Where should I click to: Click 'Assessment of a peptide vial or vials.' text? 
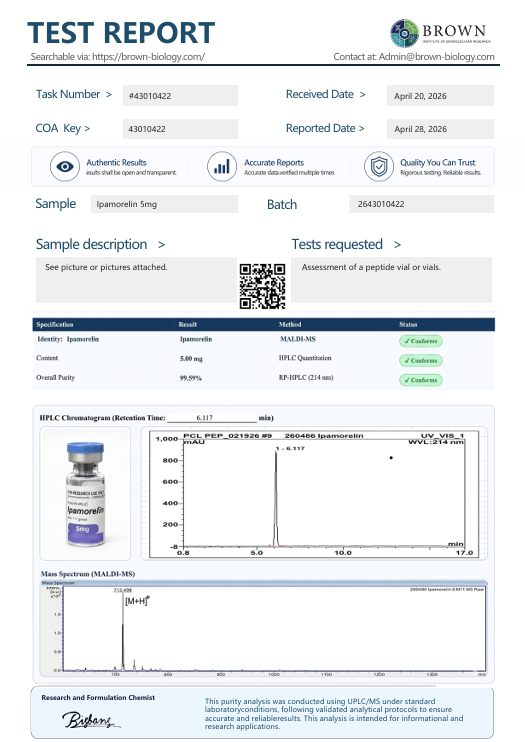point(371,267)
